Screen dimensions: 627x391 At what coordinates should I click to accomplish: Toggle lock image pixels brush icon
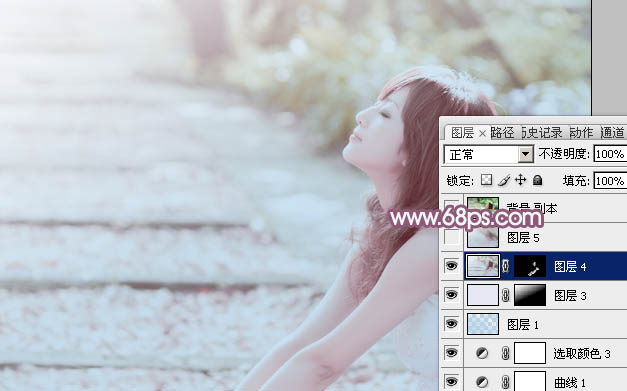point(504,180)
